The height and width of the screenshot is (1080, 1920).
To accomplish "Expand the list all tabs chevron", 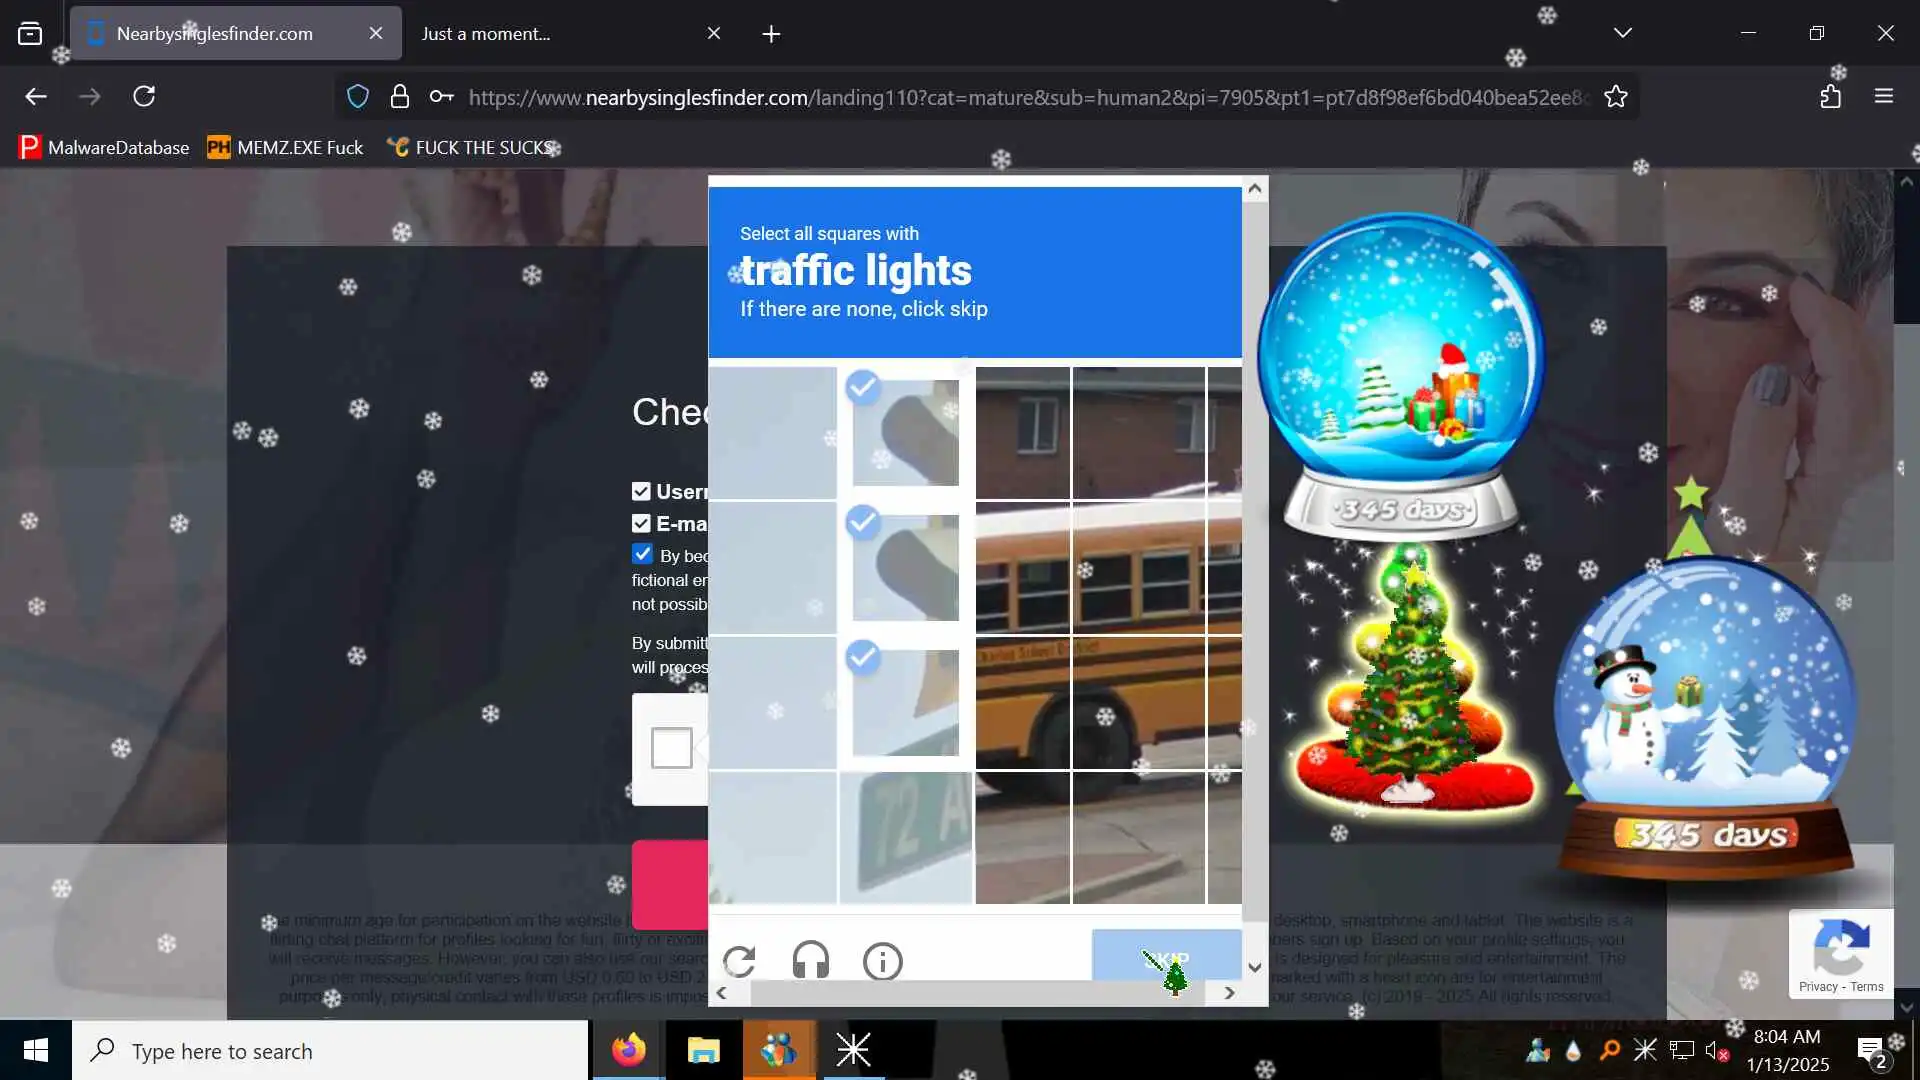I will click(x=1622, y=33).
